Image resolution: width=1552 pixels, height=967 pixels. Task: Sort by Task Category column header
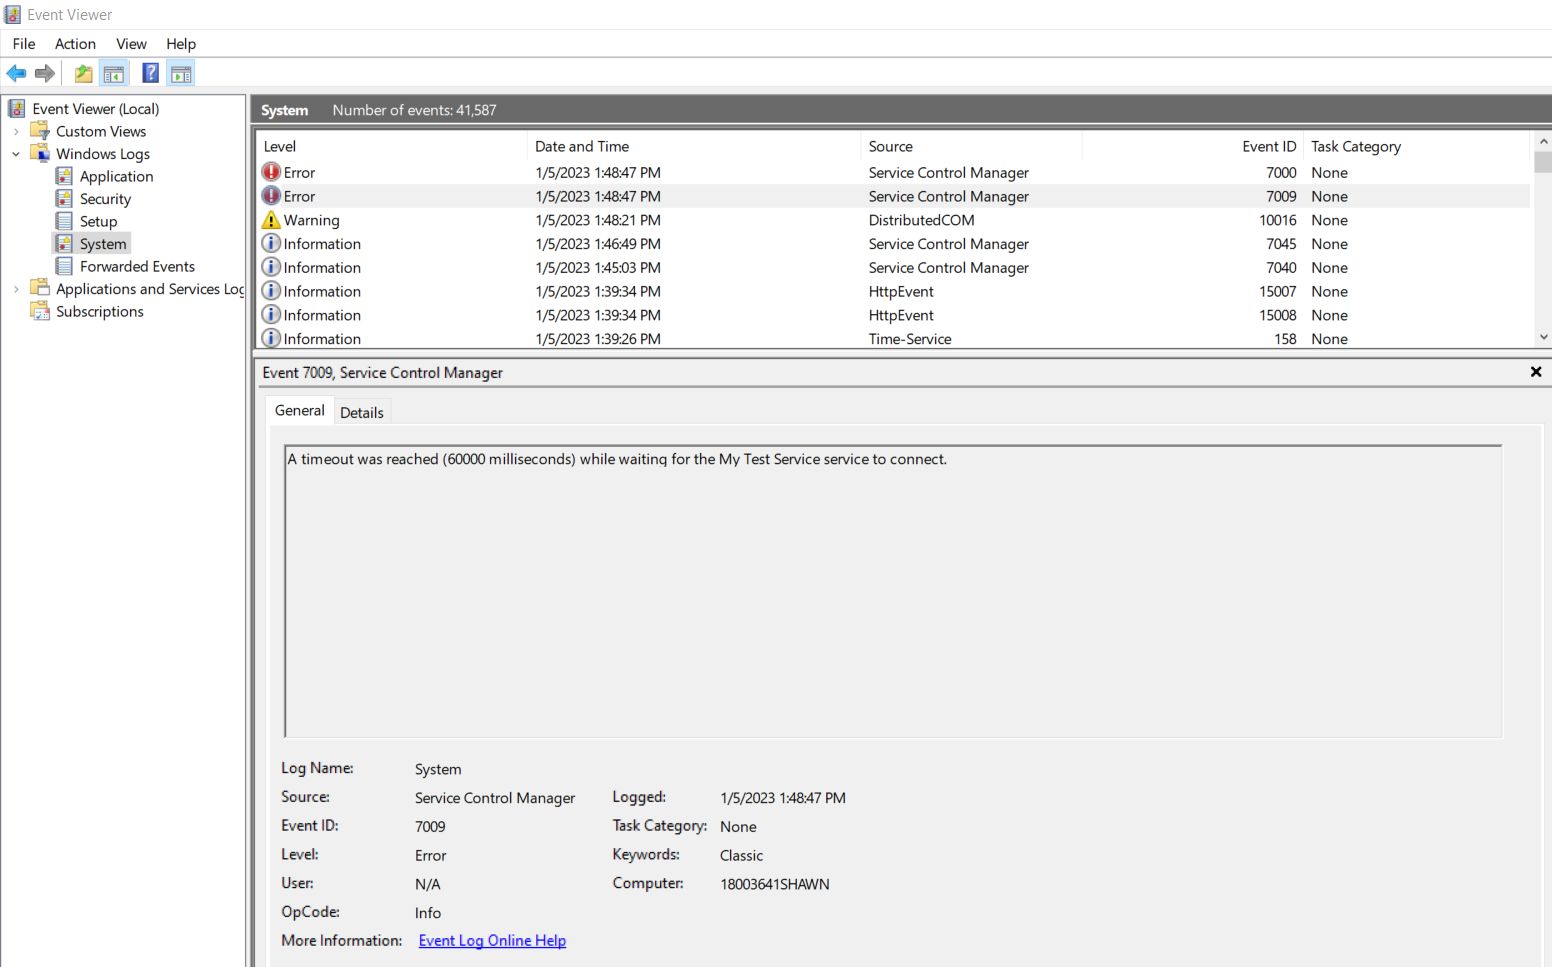point(1417,146)
